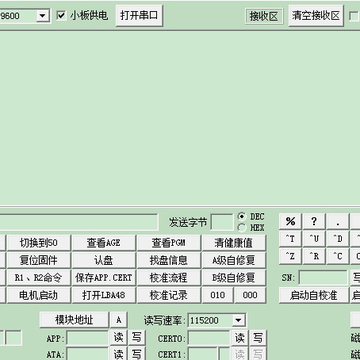This screenshot has height=360, width=360.
Task: Click the 发送字节 input box
Action: pos(221,222)
